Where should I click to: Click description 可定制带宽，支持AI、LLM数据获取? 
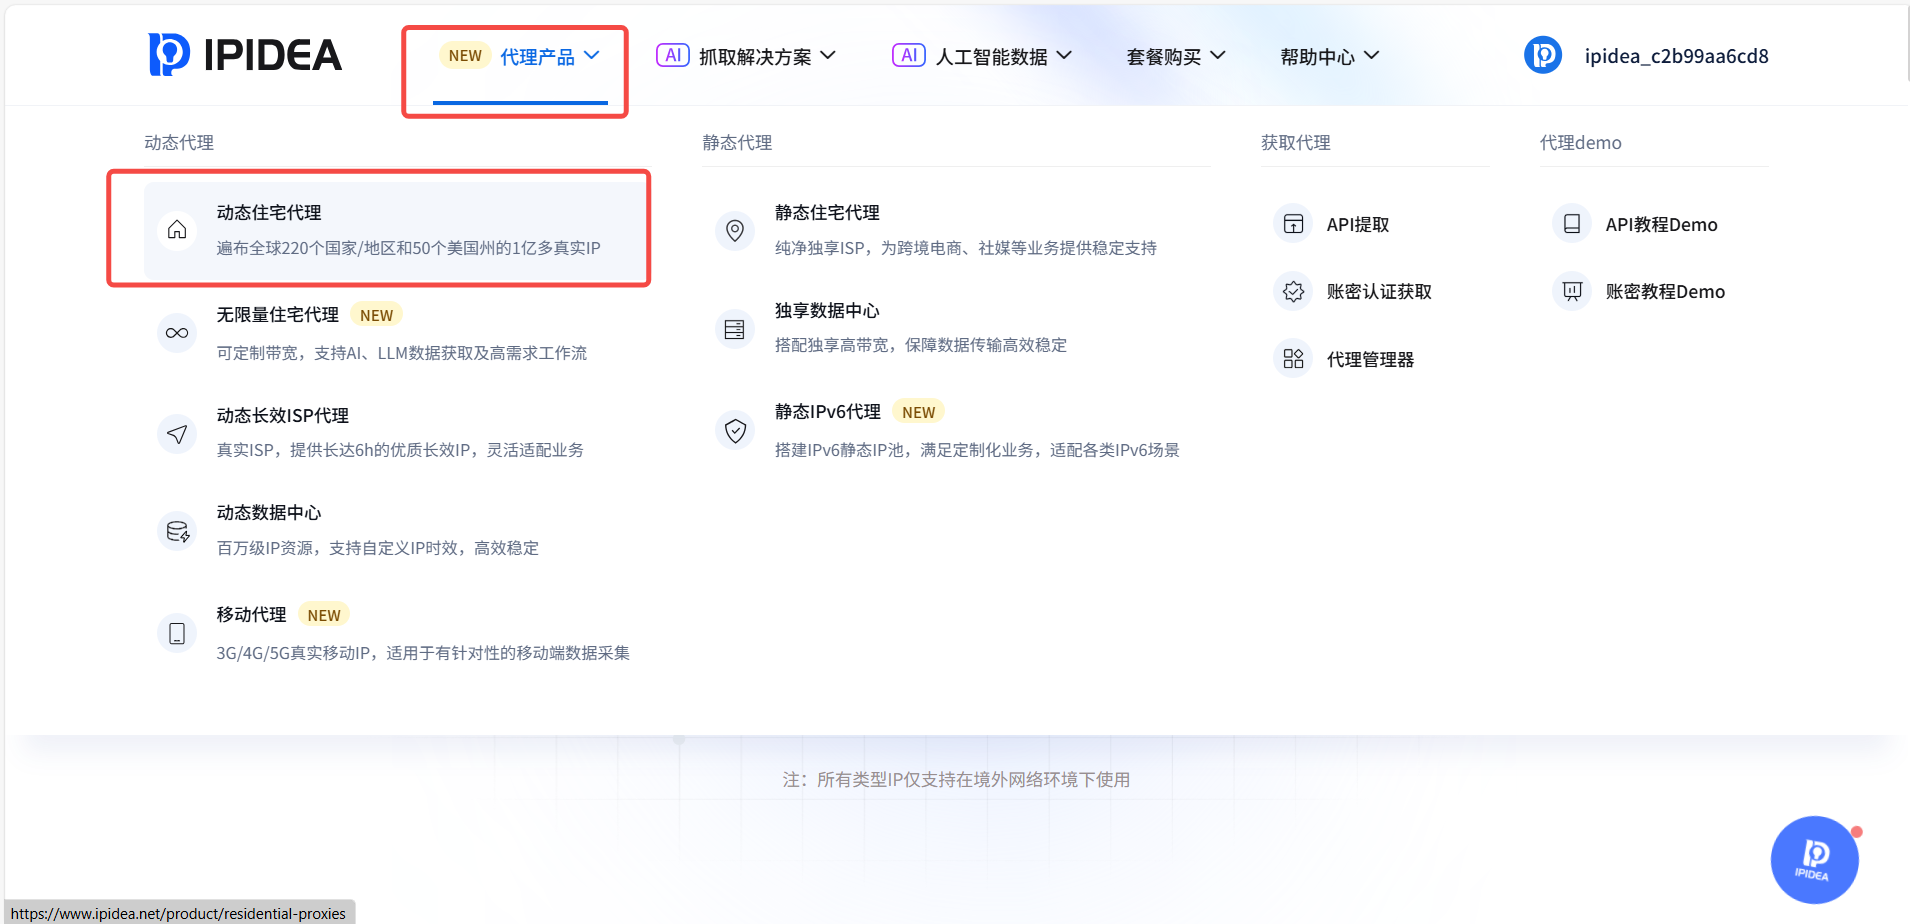(x=402, y=353)
